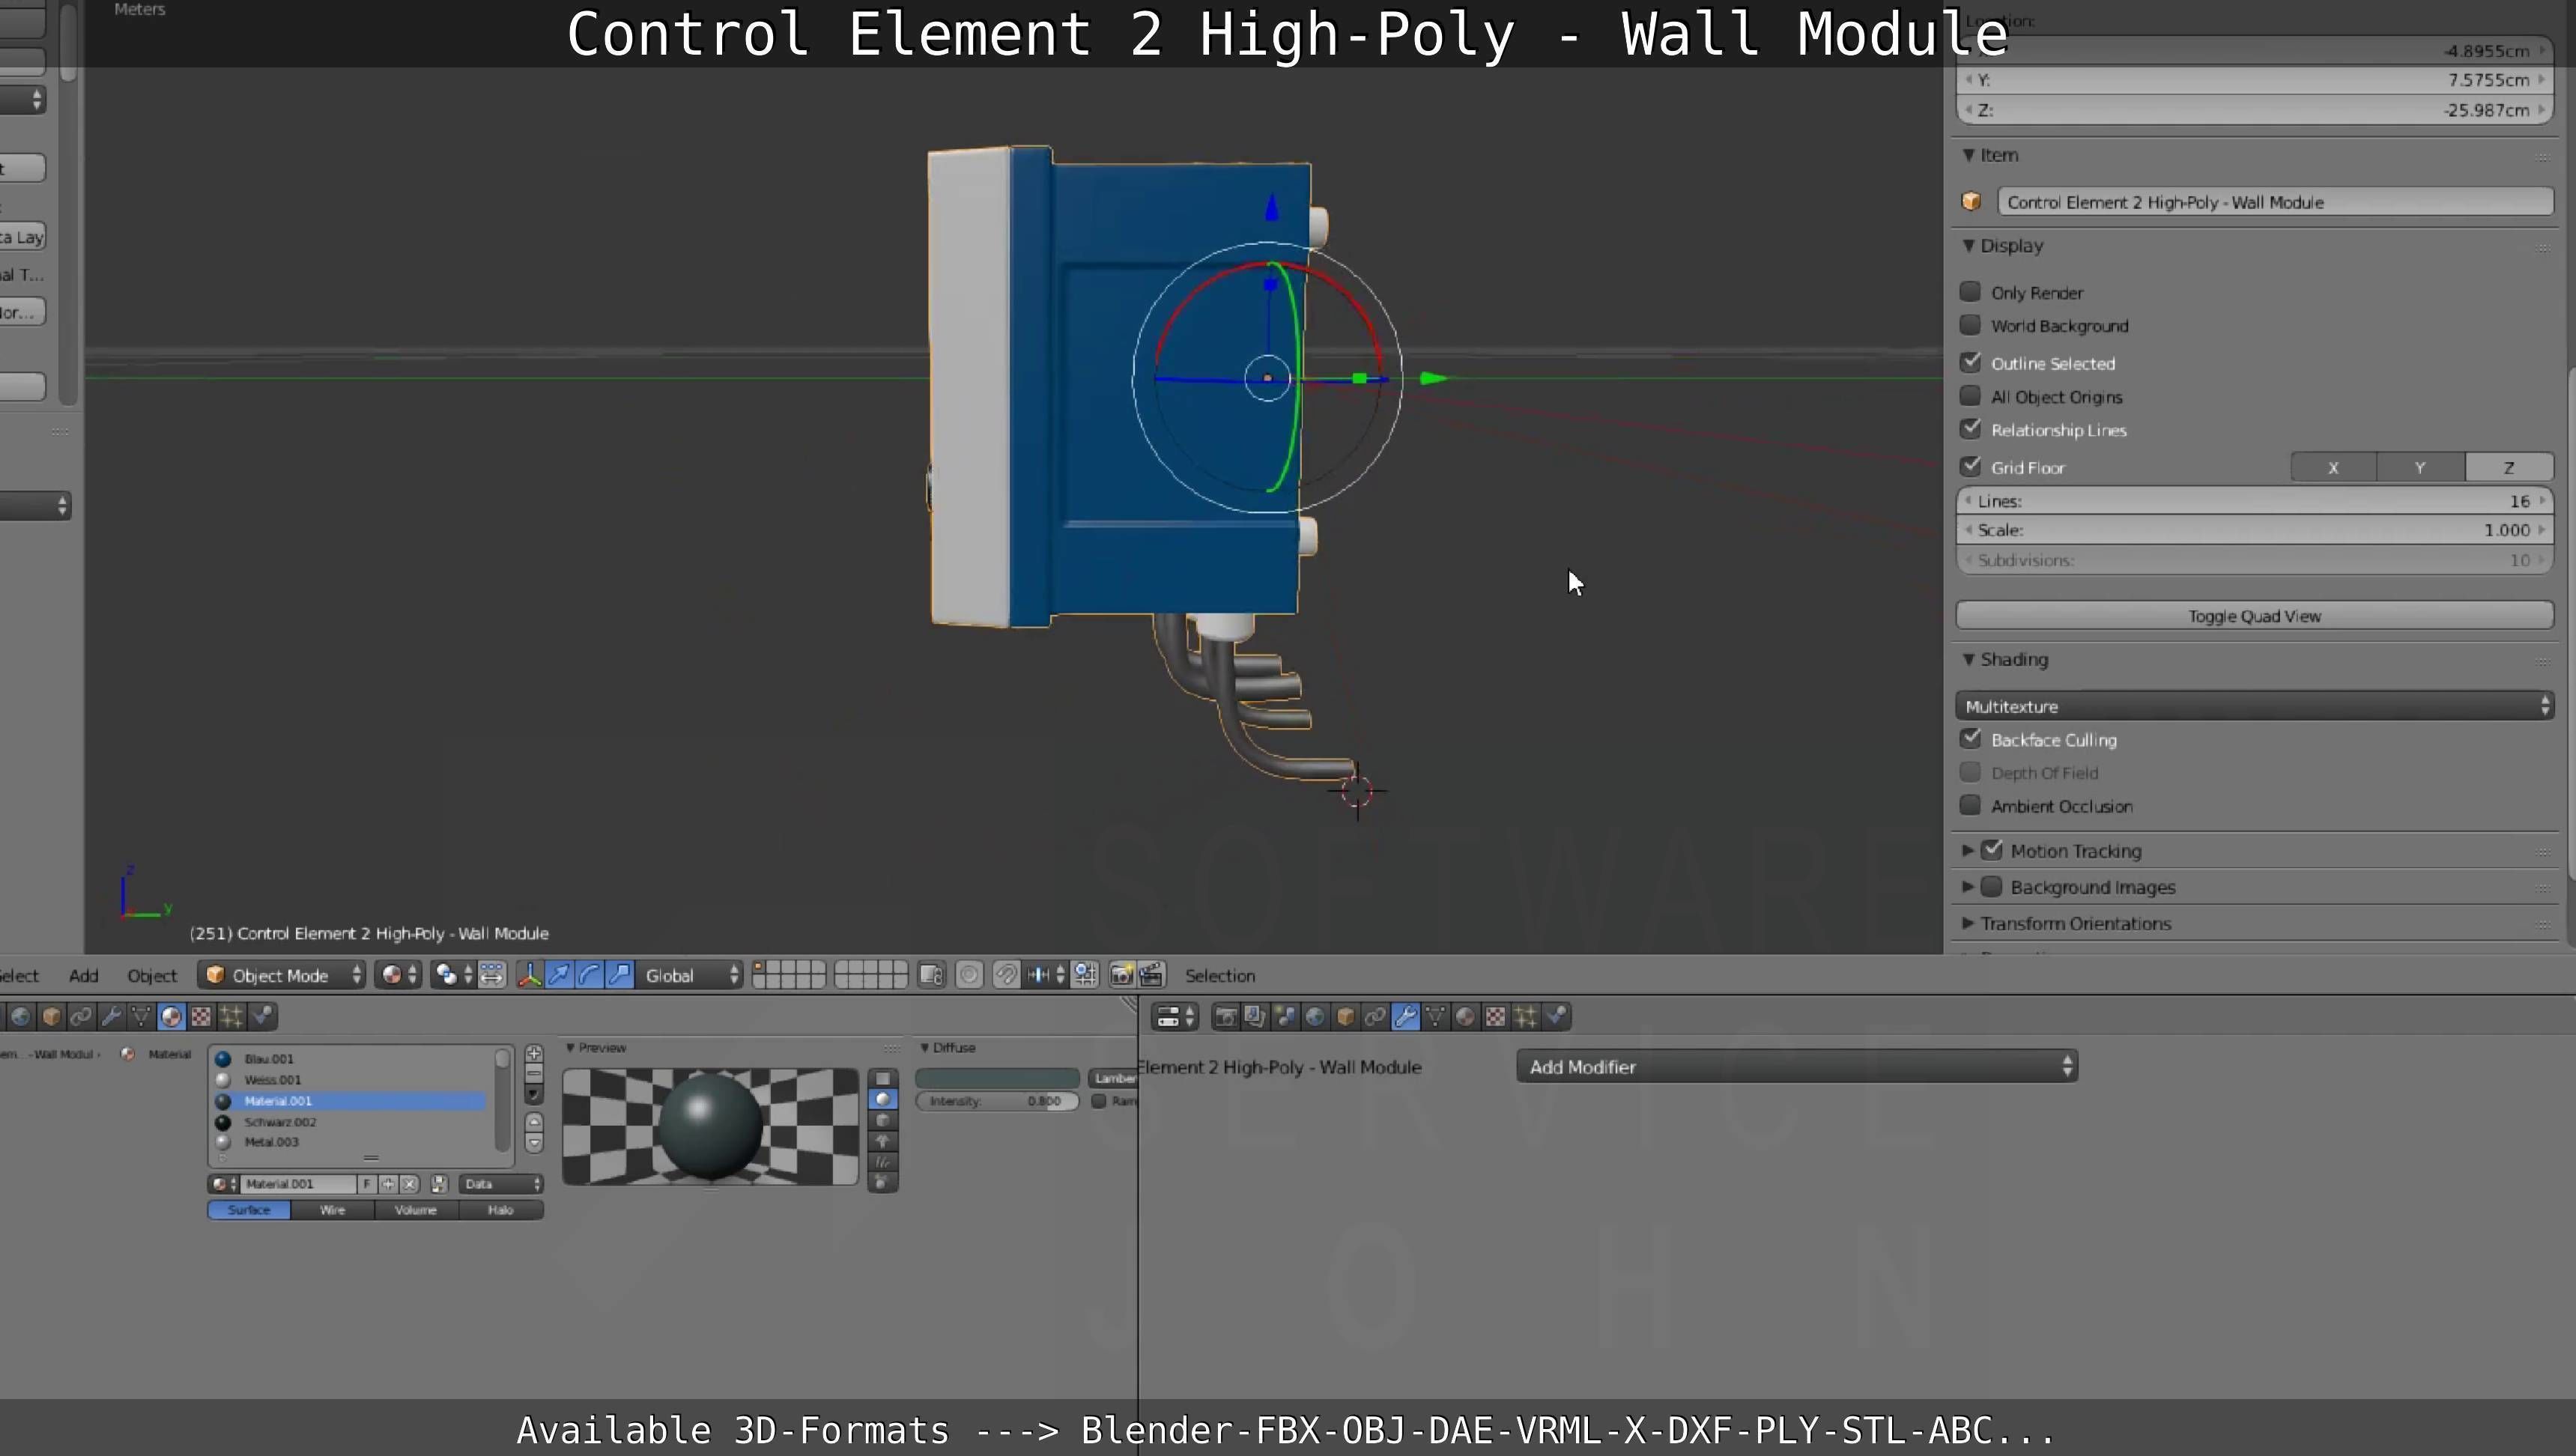Toggle the 3D manipulator axes icon
Screen dimensions: 2576x1456
coord(530,975)
